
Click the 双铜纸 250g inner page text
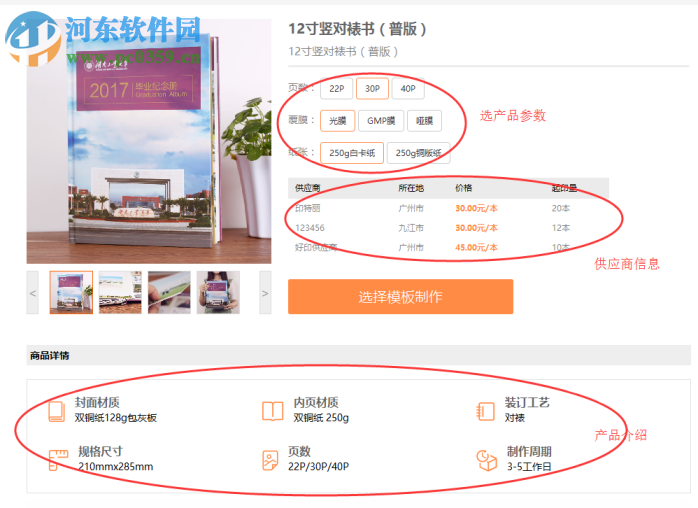coord(321,418)
